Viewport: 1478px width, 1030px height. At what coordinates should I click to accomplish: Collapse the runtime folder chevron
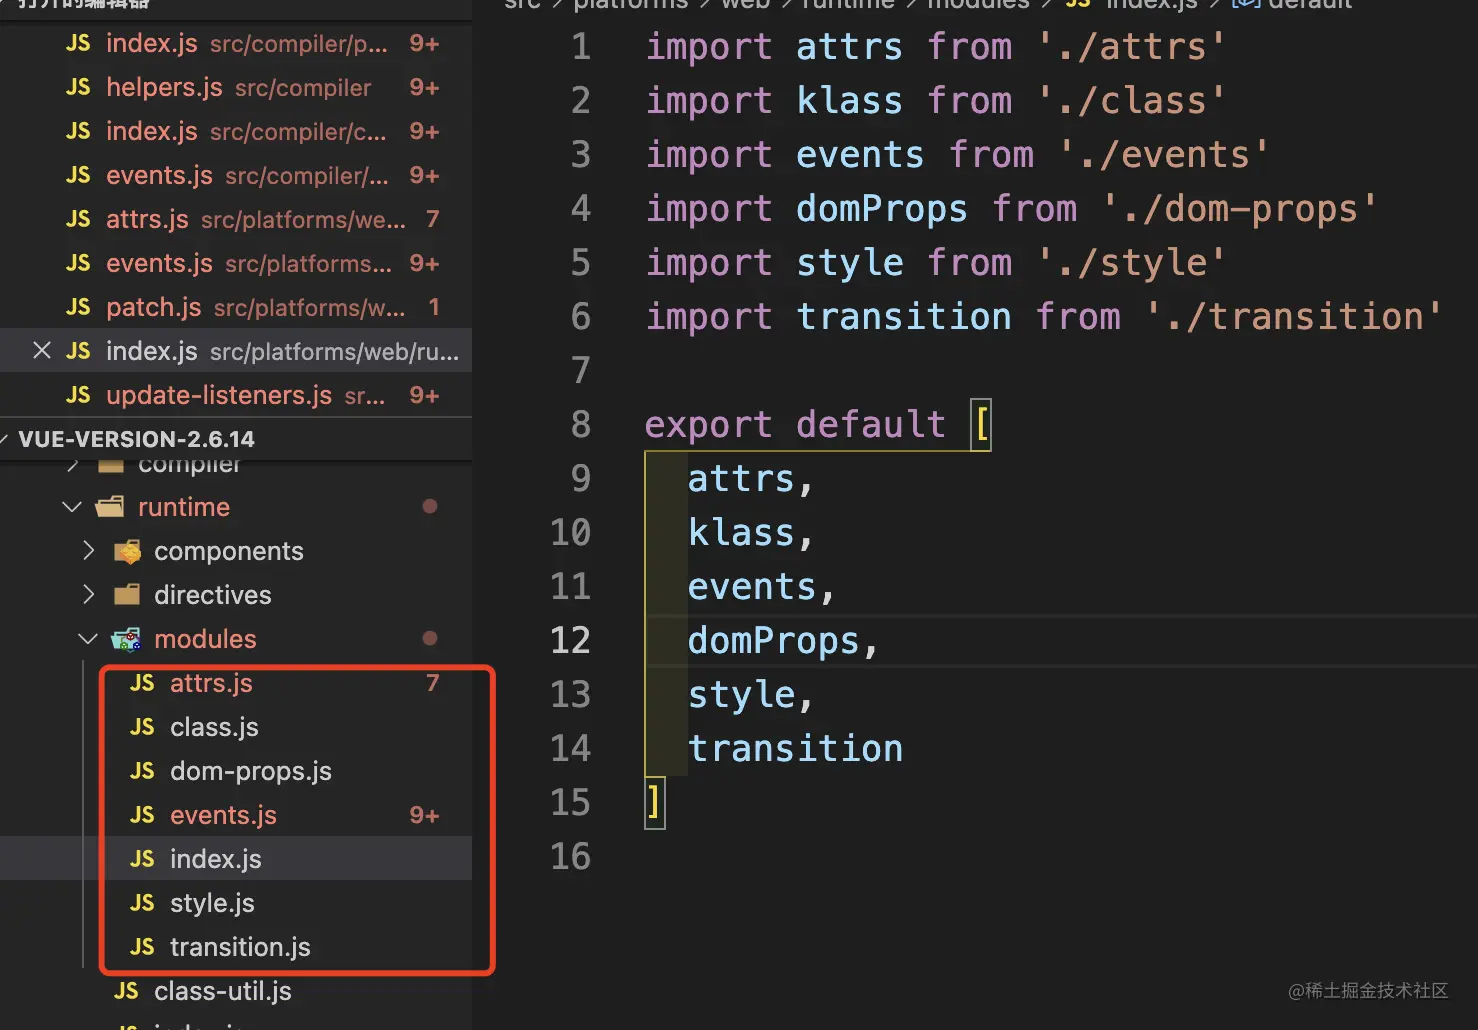click(72, 507)
